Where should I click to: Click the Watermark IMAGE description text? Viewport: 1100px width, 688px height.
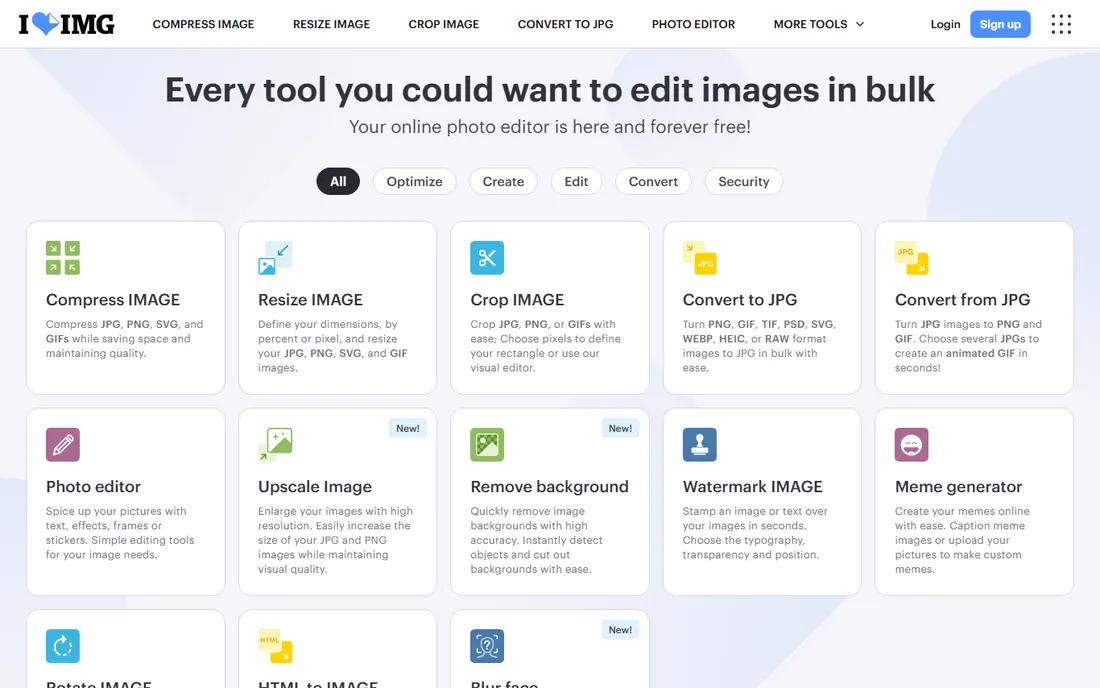coord(755,533)
